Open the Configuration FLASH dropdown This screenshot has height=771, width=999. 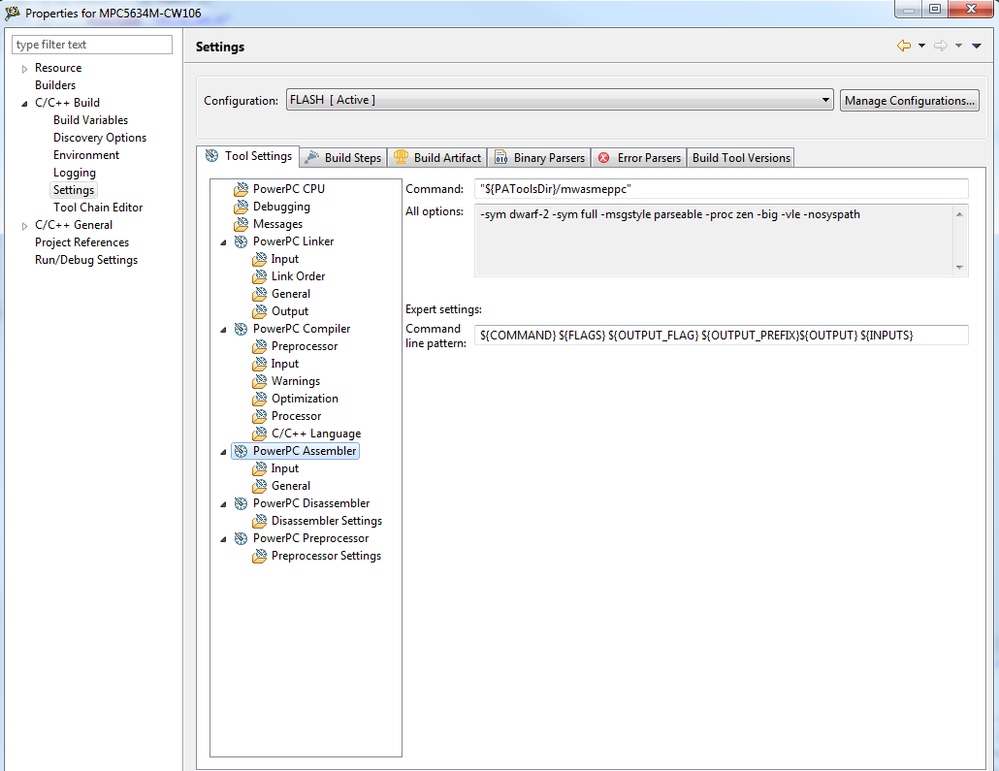(559, 100)
